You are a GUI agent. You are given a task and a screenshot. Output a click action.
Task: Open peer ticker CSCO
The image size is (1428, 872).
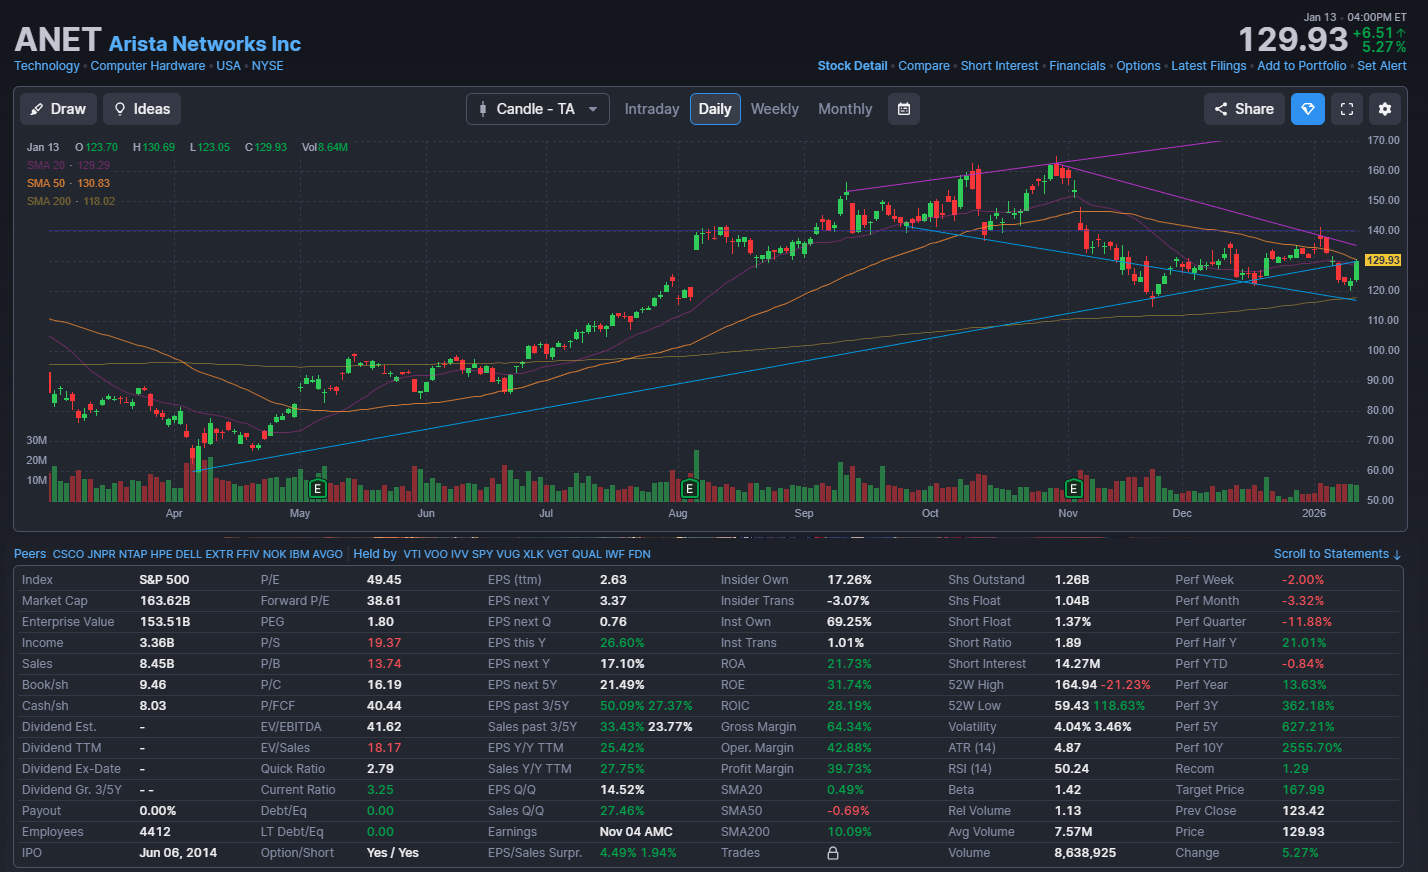pos(68,554)
